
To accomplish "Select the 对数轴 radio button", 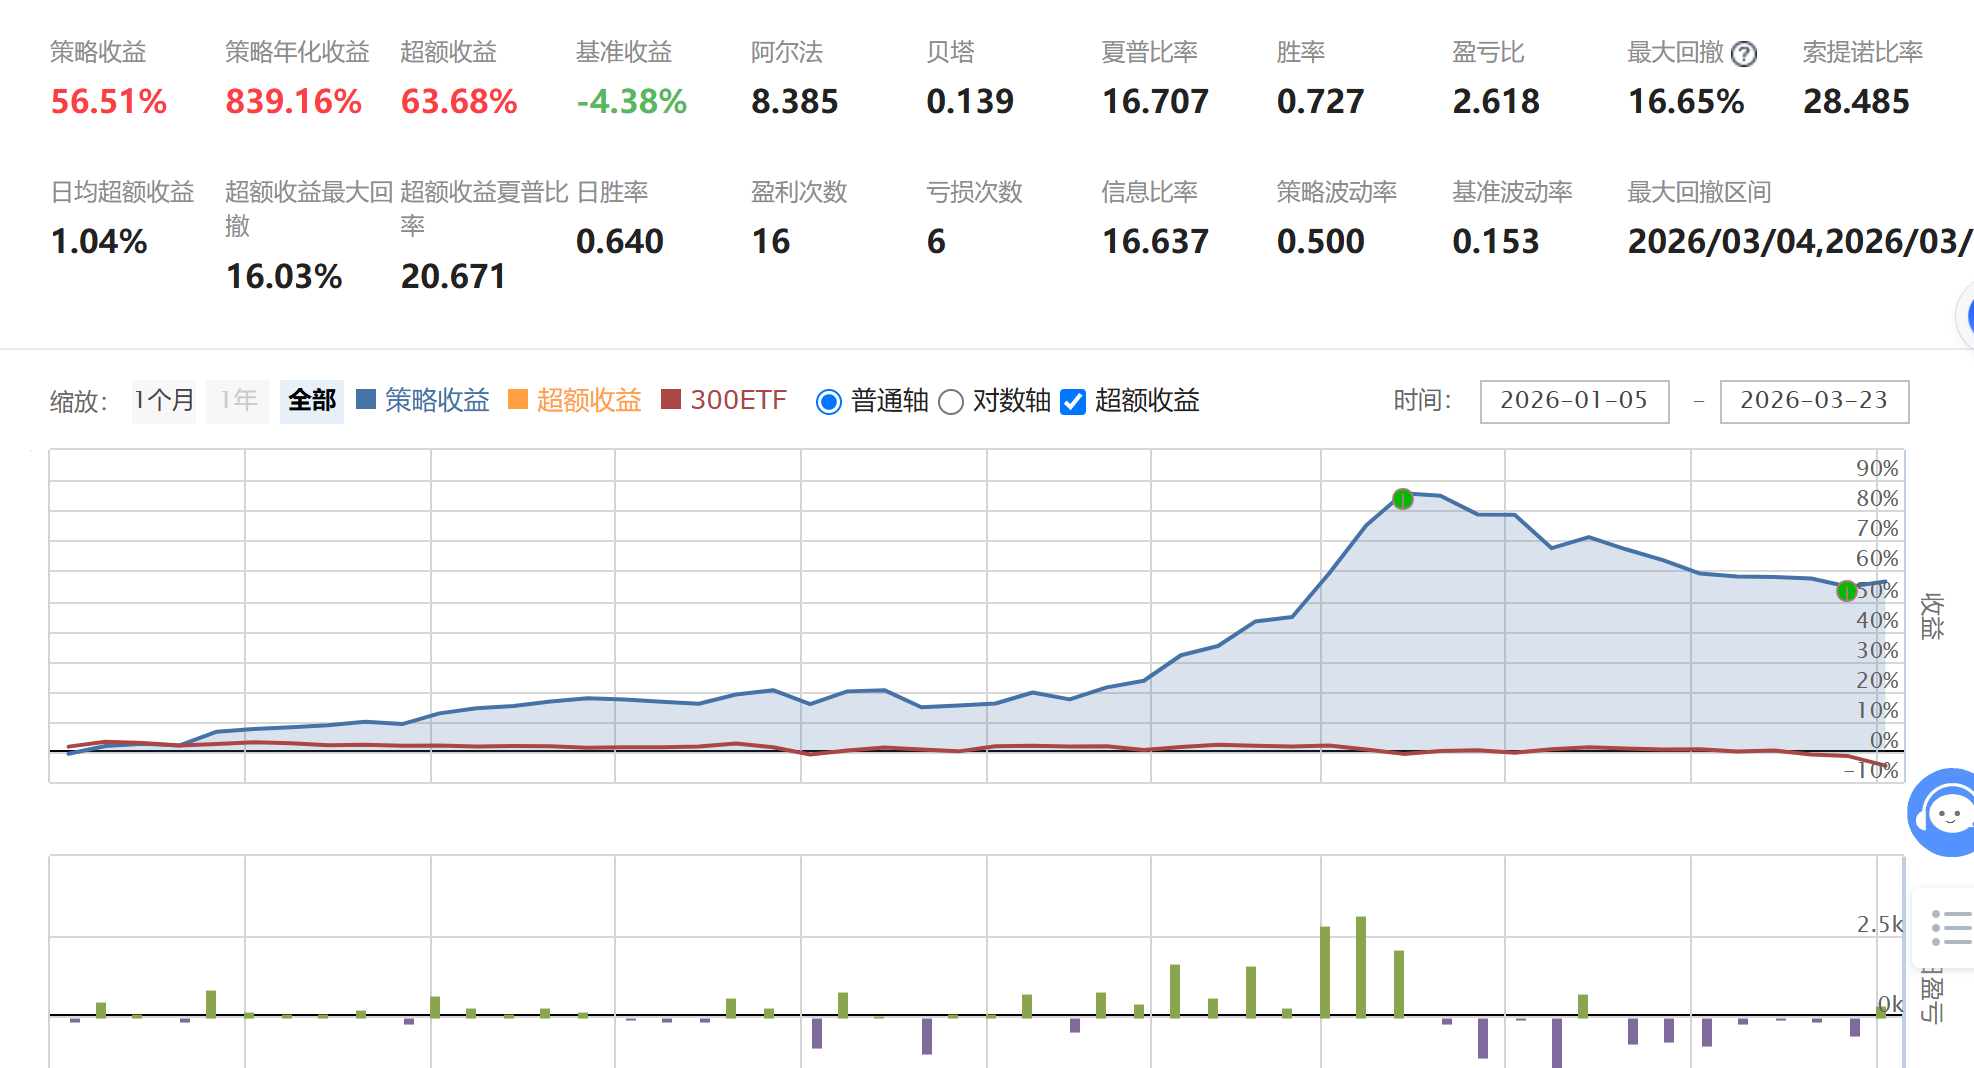I will point(951,402).
